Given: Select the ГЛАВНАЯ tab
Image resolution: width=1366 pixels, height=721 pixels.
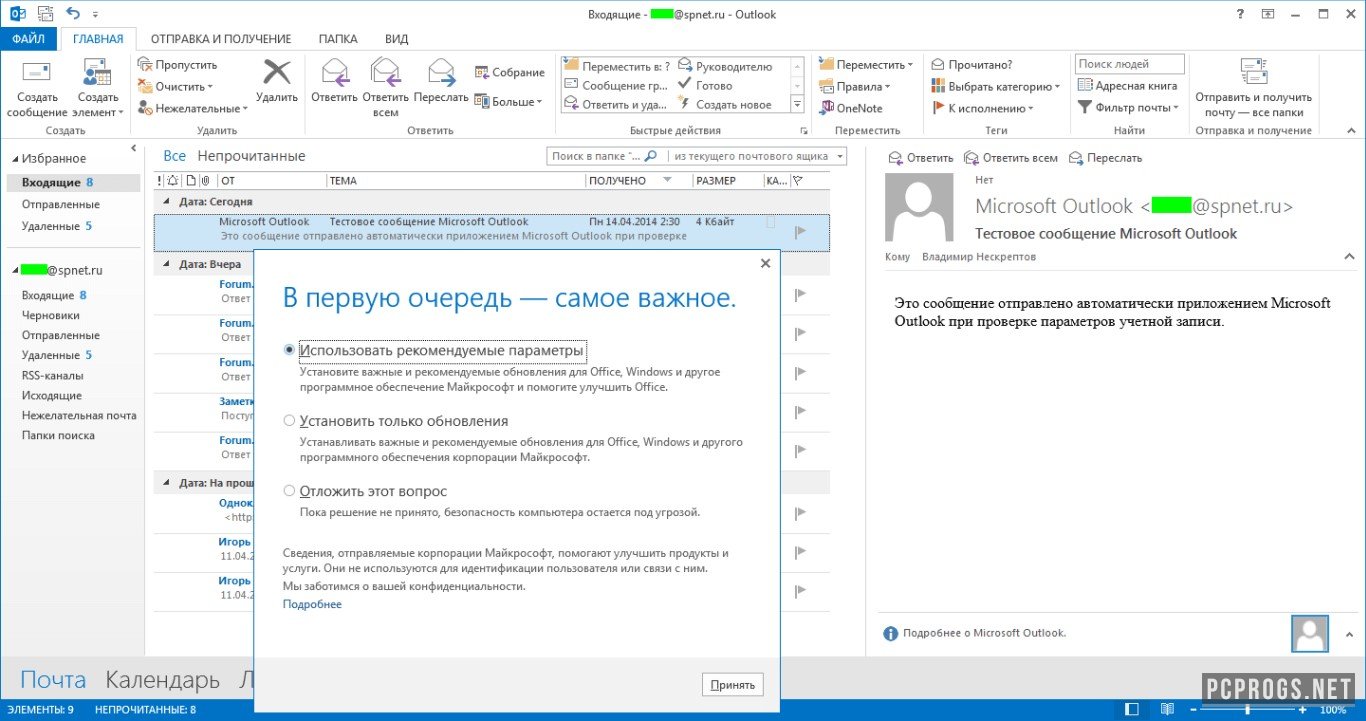Looking at the screenshot, I should click(x=98, y=39).
